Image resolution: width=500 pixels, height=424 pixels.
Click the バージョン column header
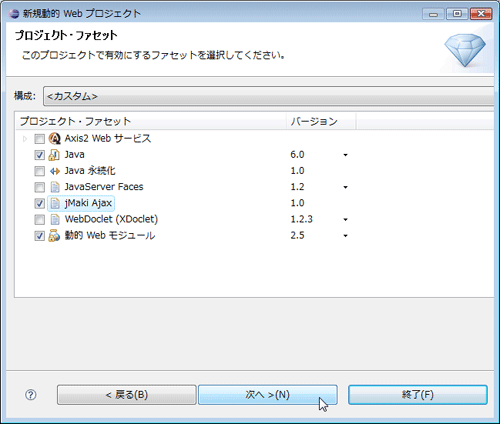coord(321,121)
